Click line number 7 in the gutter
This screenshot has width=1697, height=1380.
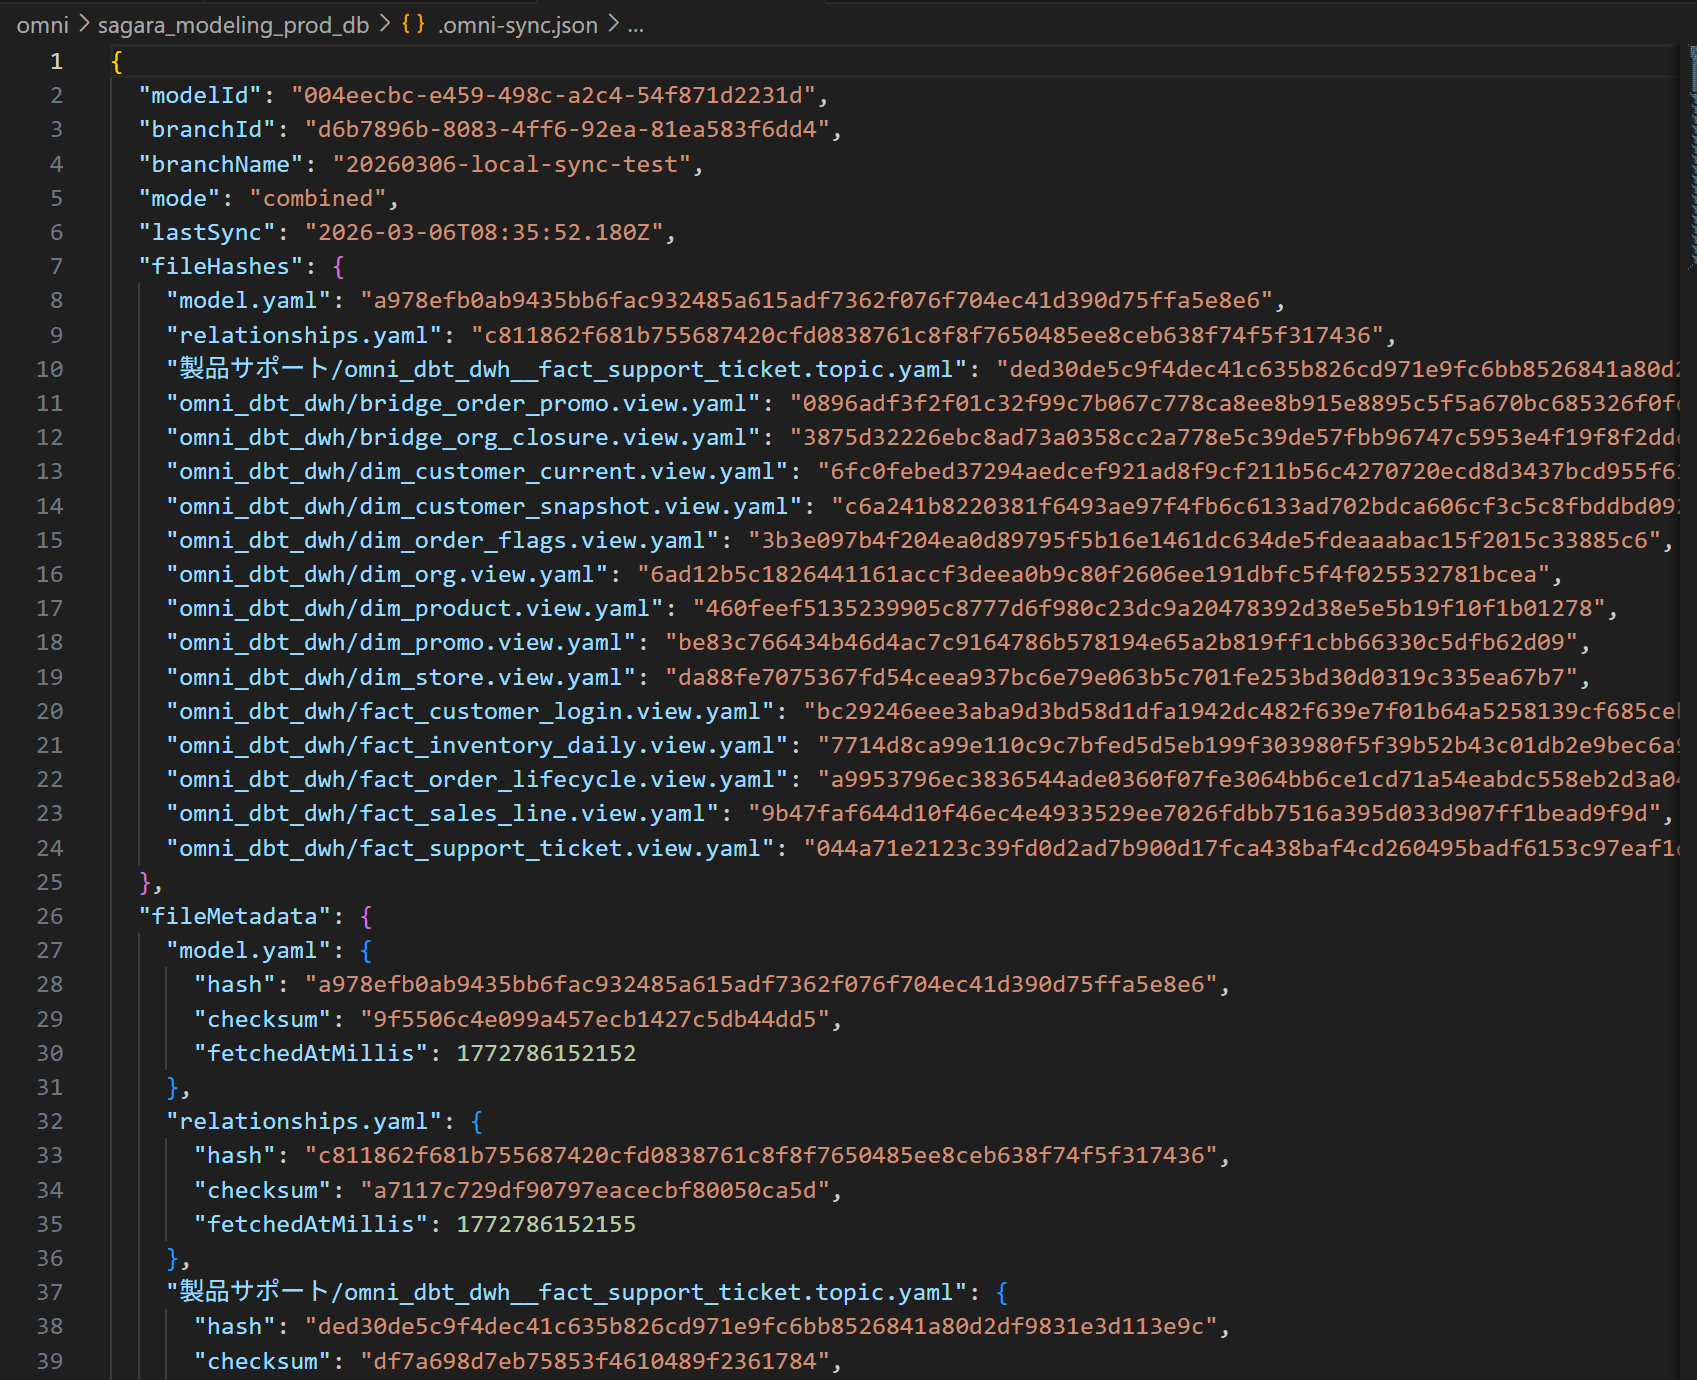tap(56, 267)
